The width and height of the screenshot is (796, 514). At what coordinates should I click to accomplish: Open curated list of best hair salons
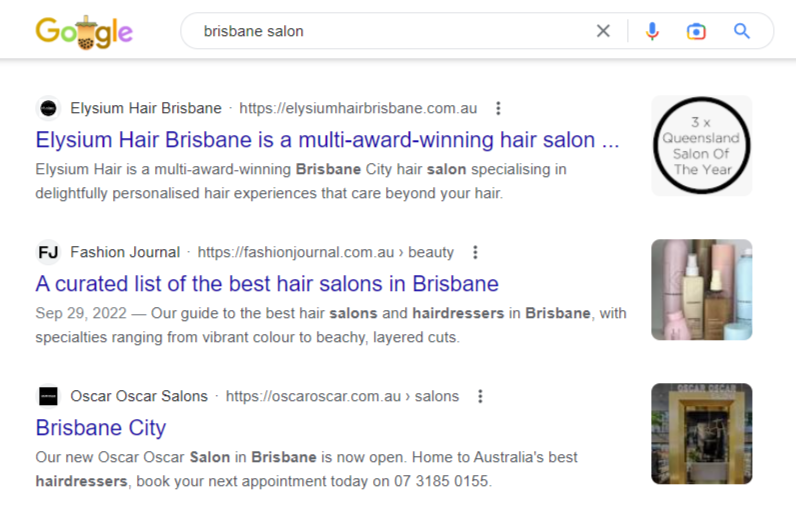tap(267, 284)
